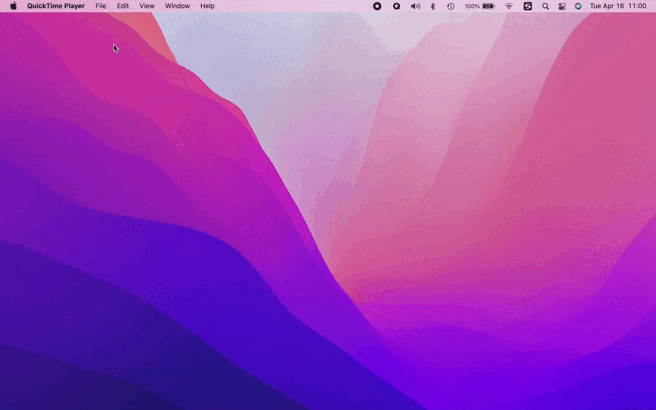Image resolution: width=656 pixels, height=410 pixels.
Task: Open the Help menu
Action: pos(207,6)
